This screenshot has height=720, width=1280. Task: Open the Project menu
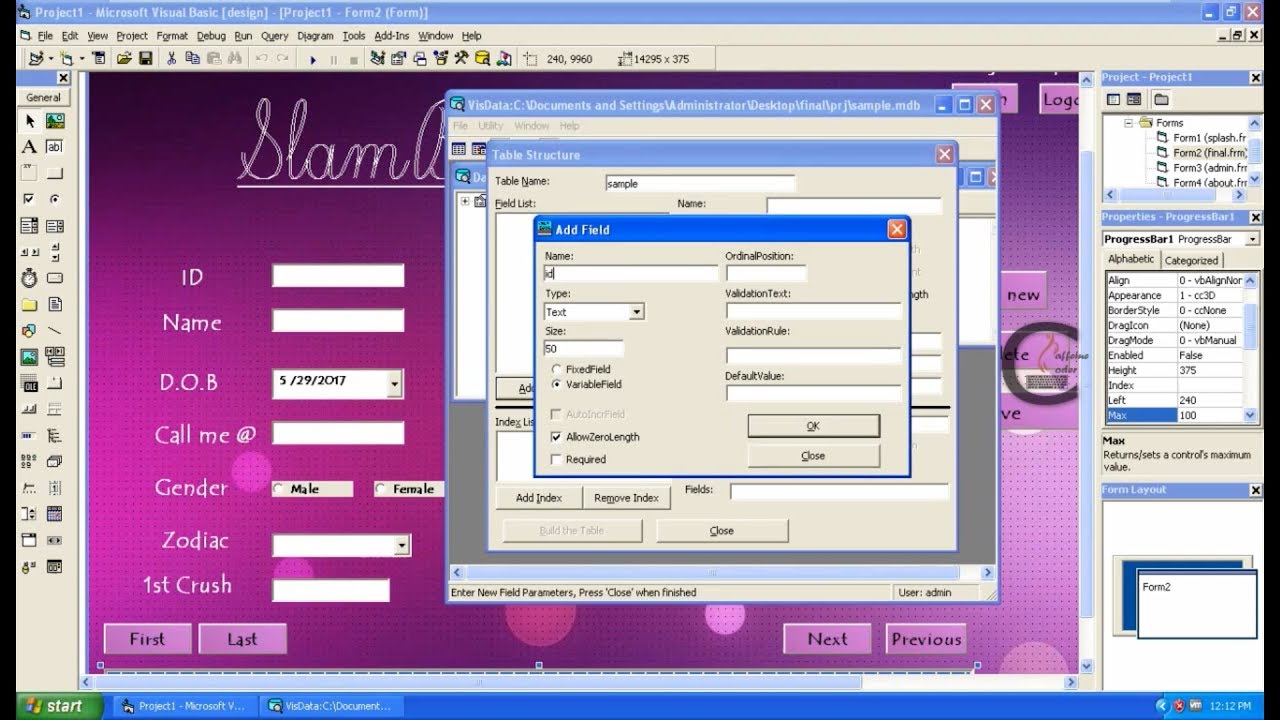132,36
